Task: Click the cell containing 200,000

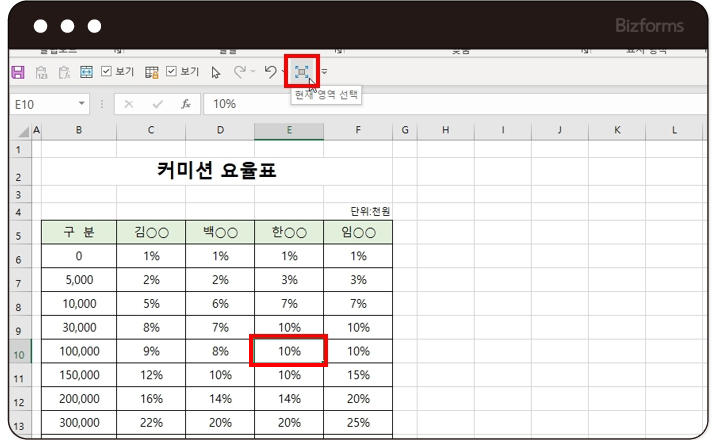Action: [x=79, y=399]
